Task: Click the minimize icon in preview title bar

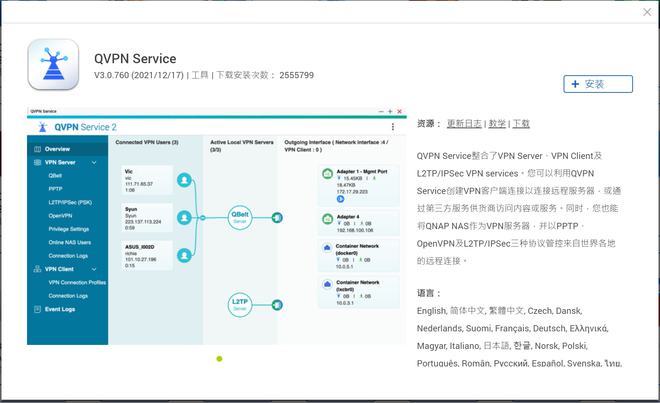Action: coord(381,112)
